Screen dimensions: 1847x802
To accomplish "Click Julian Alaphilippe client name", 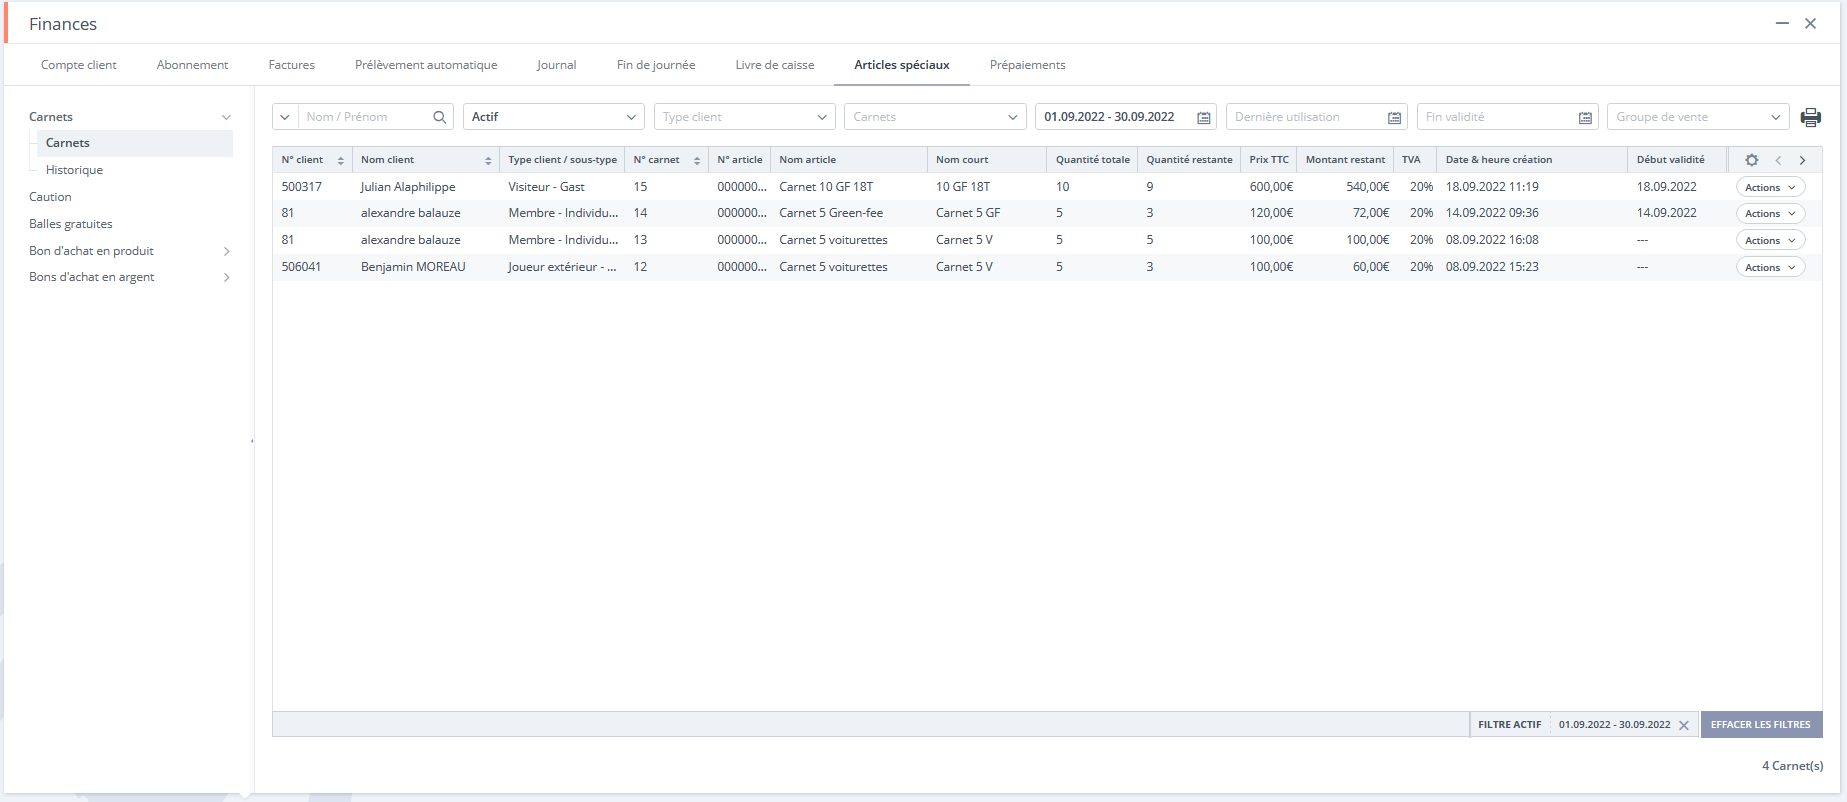I will tap(408, 187).
